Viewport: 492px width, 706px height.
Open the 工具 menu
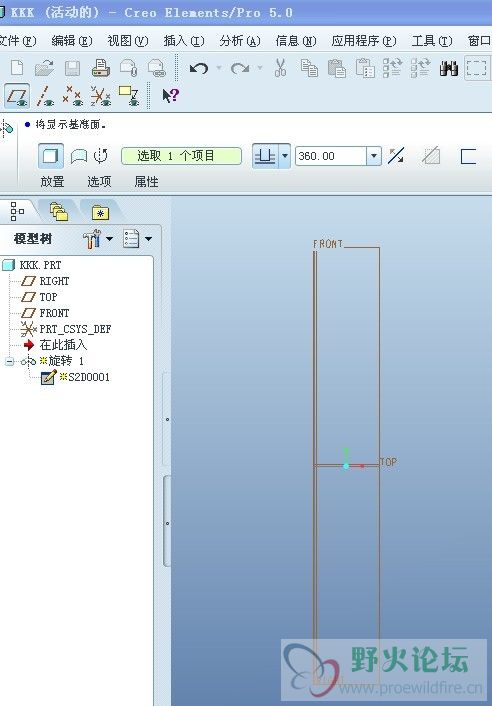pos(432,41)
